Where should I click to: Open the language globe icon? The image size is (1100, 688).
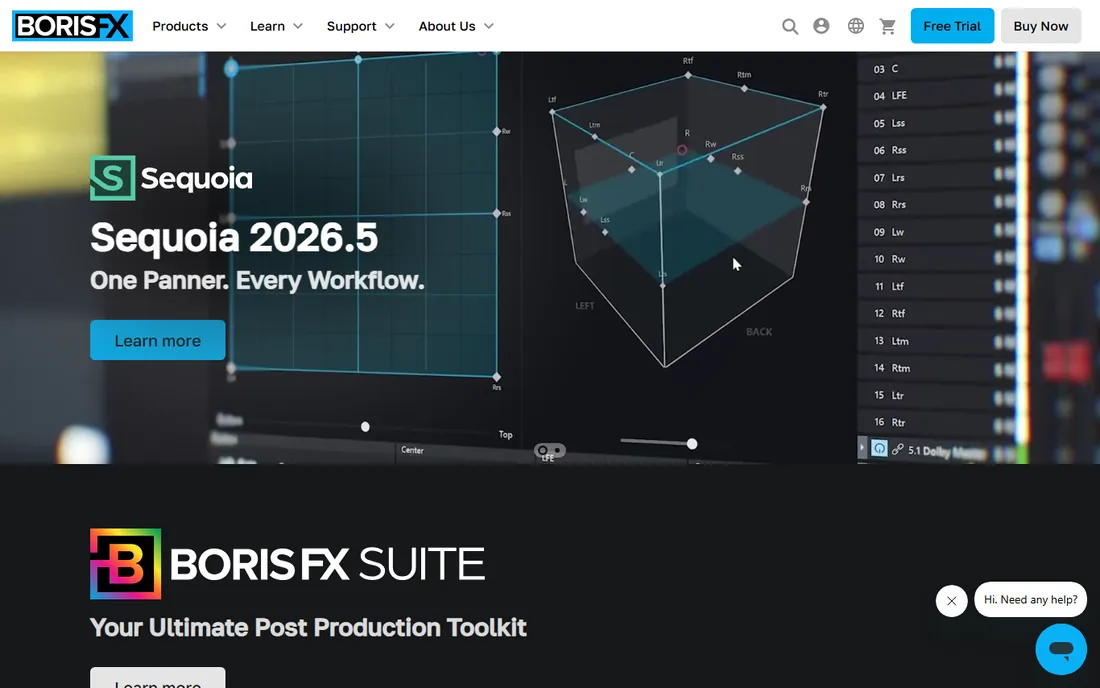[855, 26]
